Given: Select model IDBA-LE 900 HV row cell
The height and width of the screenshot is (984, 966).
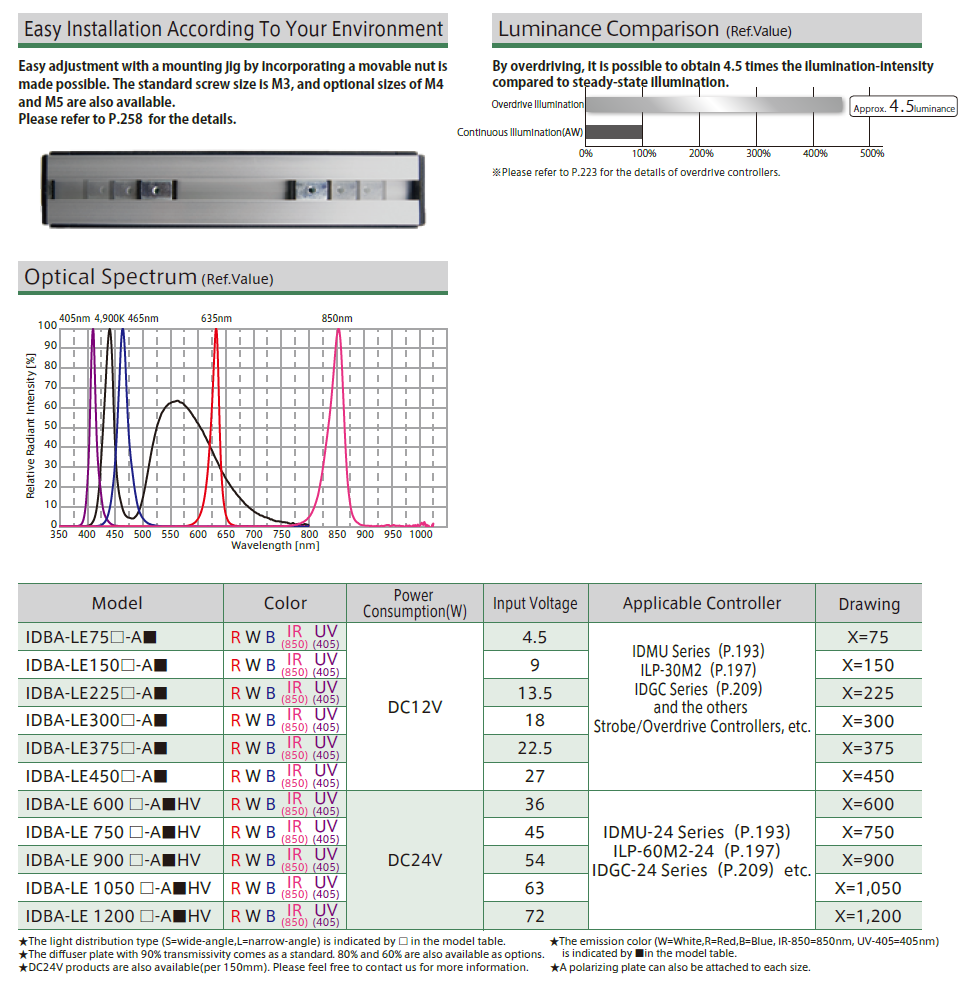Looking at the screenshot, I should tap(121, 860).
